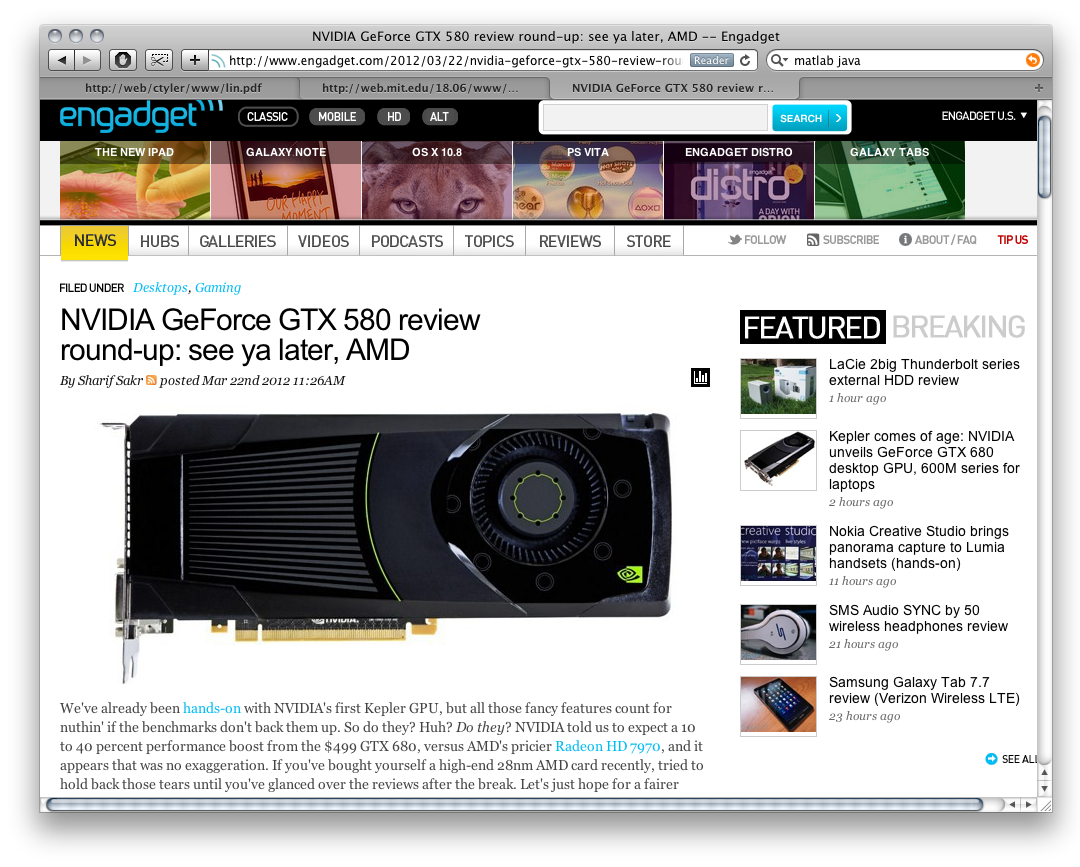The width and height of the screenshot is (1080, 867).
Task: Open the Hubs navigation tab
Action: pos(159,241)
